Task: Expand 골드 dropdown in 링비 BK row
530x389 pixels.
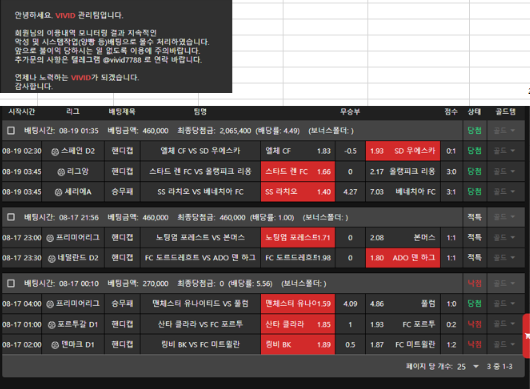Action: pos(505,344)
